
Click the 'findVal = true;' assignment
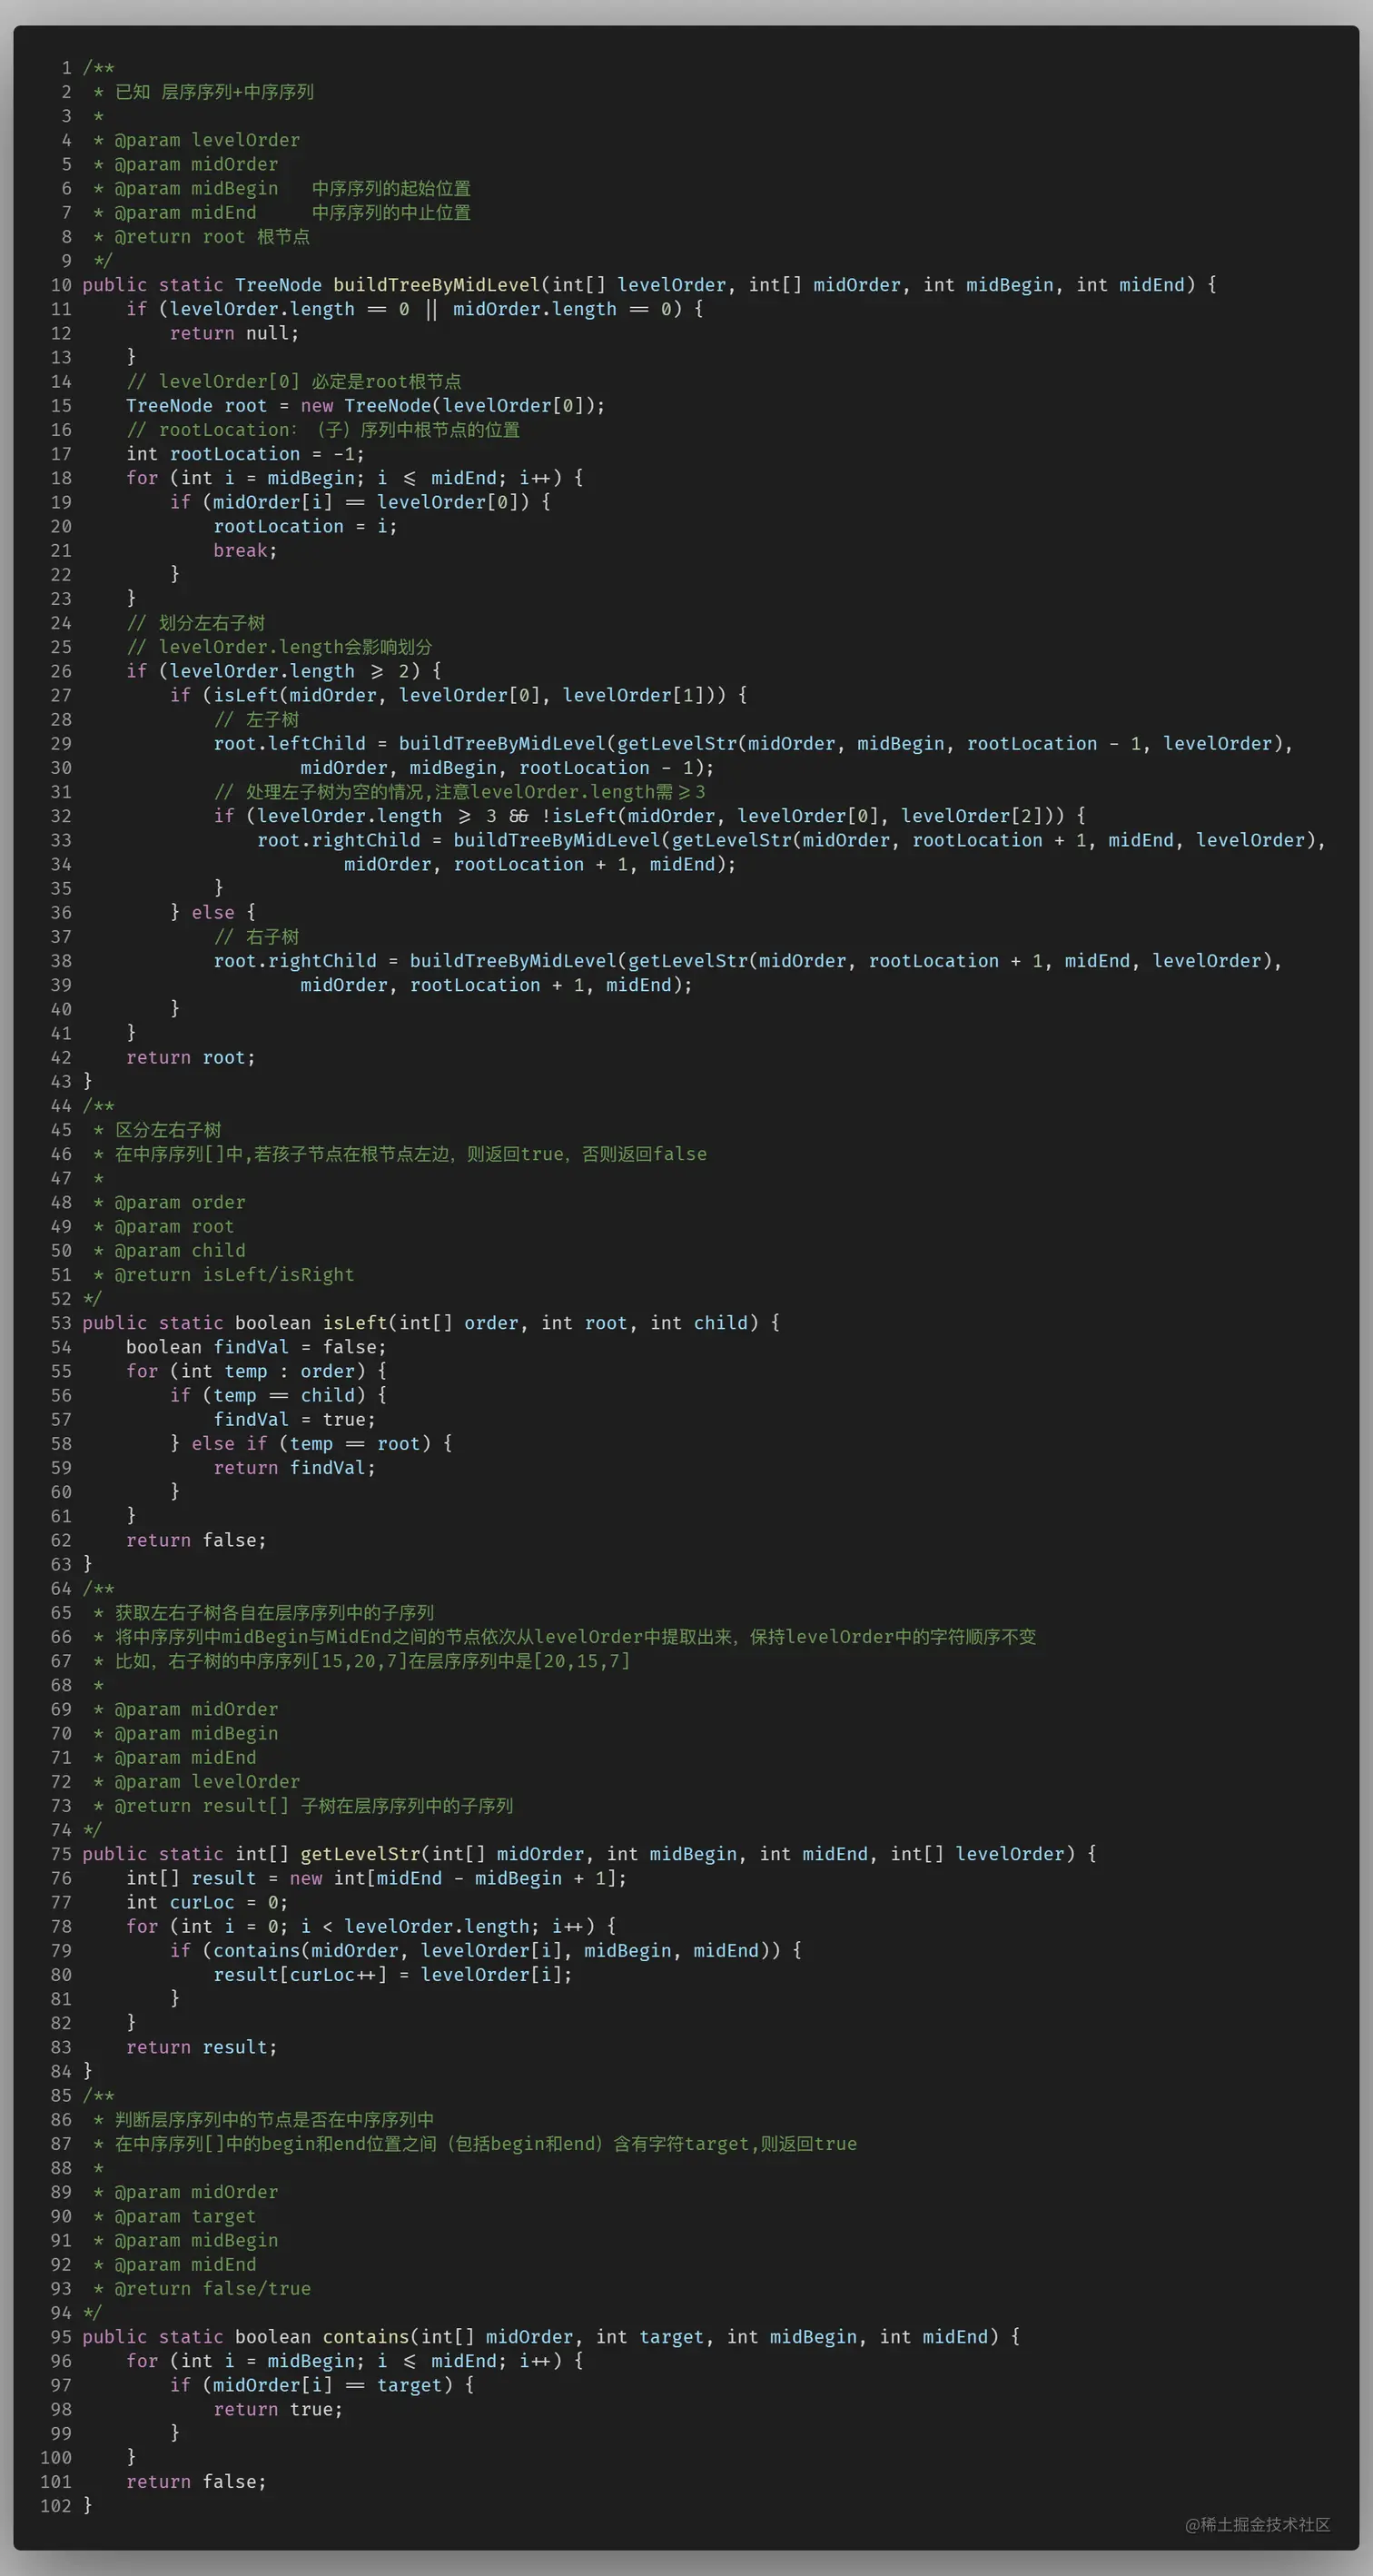294,1419
